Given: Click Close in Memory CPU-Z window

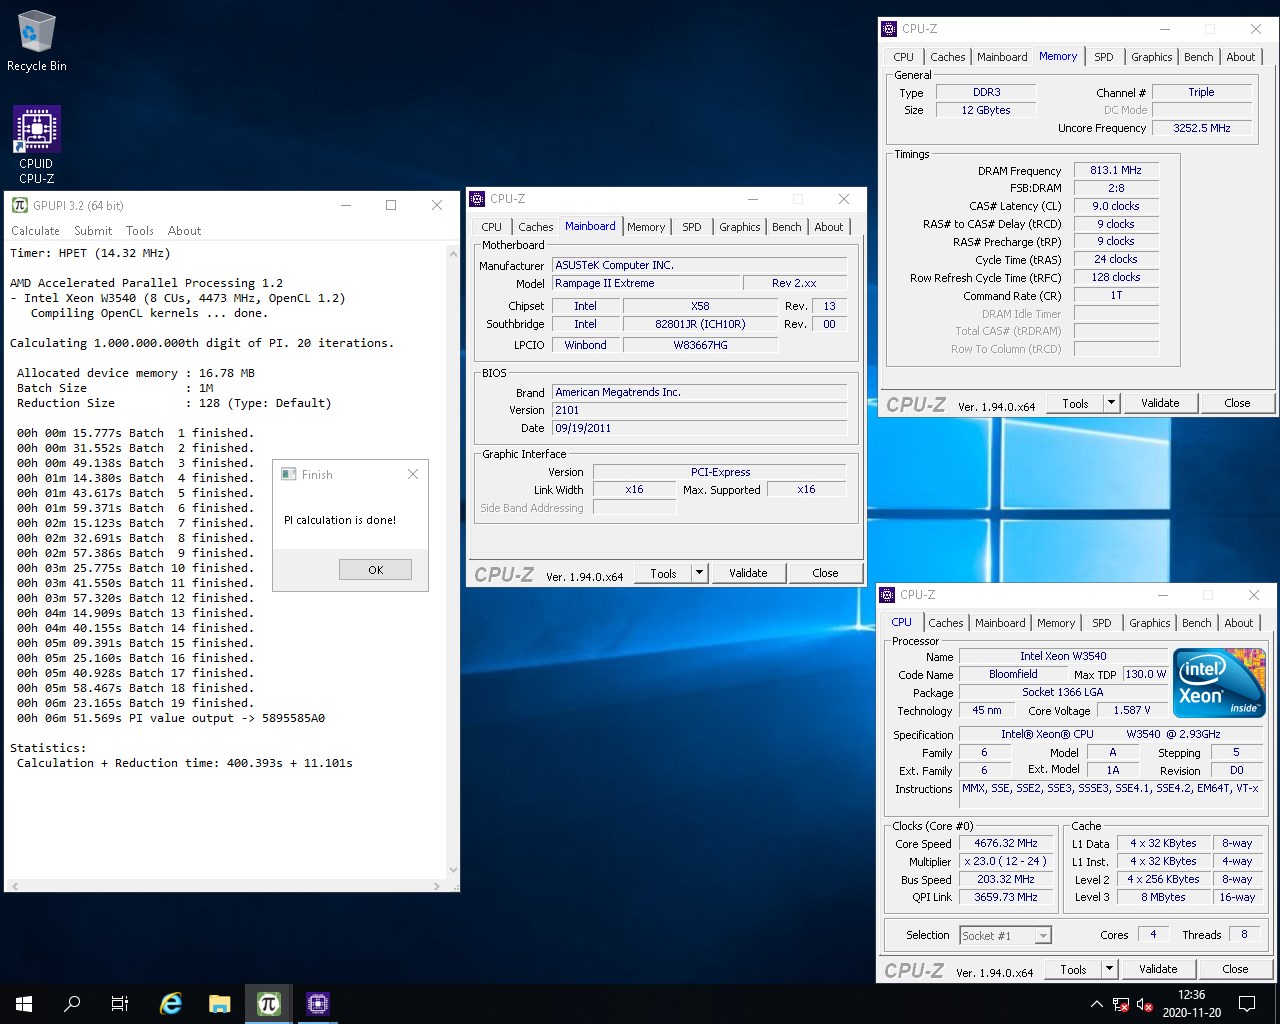Looking at the screenshot, I should pyautogui.click(x=1237, y=403).
